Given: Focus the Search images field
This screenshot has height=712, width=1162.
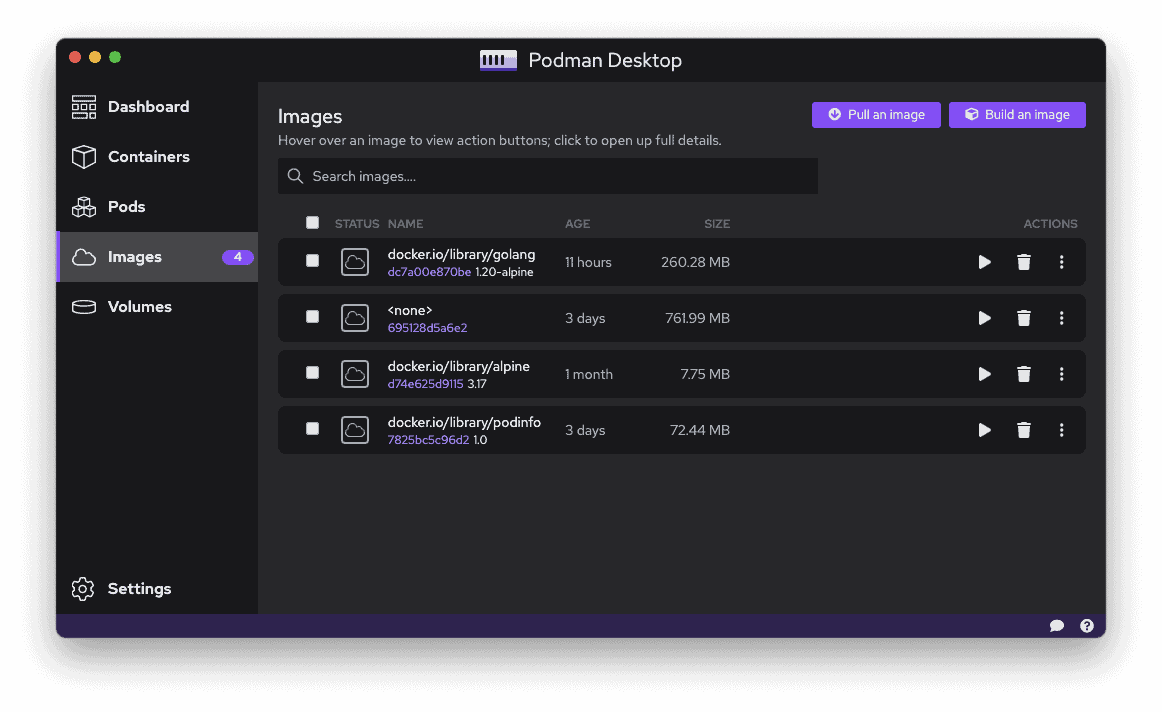Looking at the screenshot, I should tap(548, 176).
